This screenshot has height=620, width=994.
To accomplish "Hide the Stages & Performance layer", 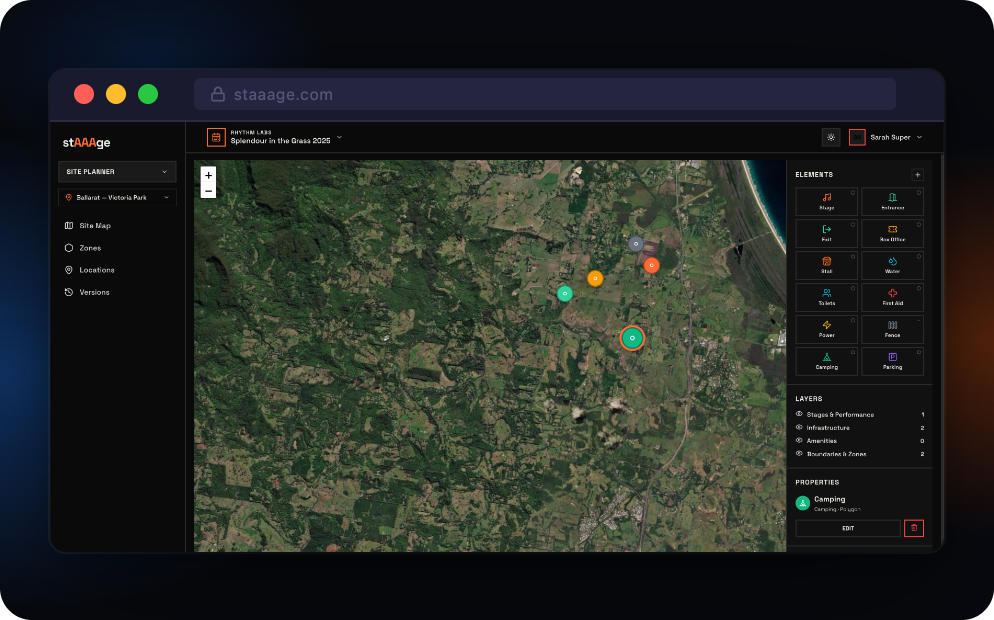I will (799, 414).
